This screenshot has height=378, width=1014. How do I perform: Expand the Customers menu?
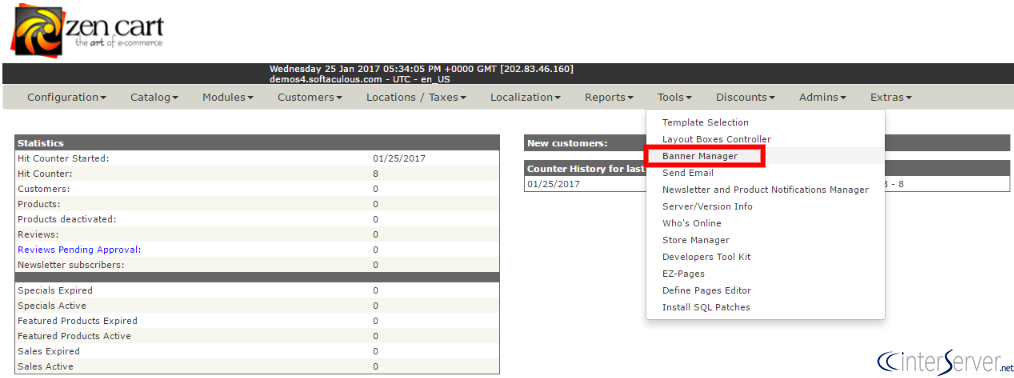point(310,98)
